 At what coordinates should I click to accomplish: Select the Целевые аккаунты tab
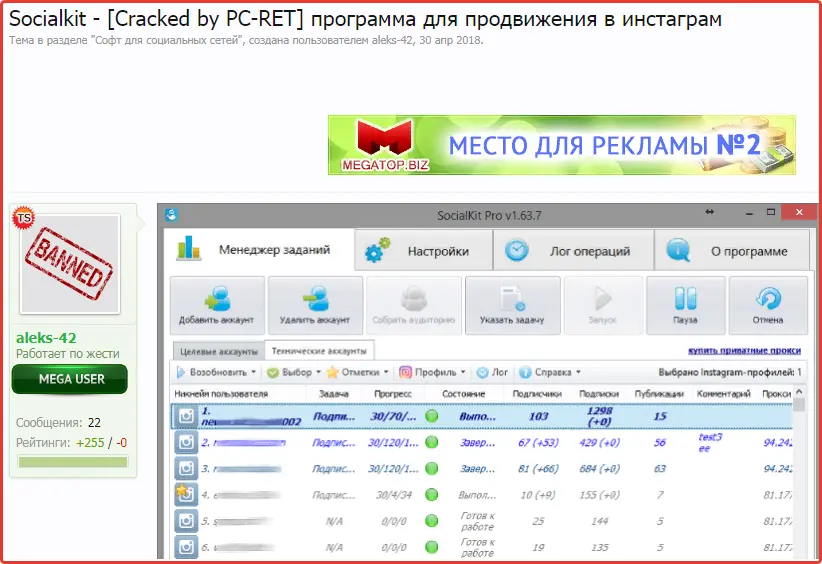[219, 351]
